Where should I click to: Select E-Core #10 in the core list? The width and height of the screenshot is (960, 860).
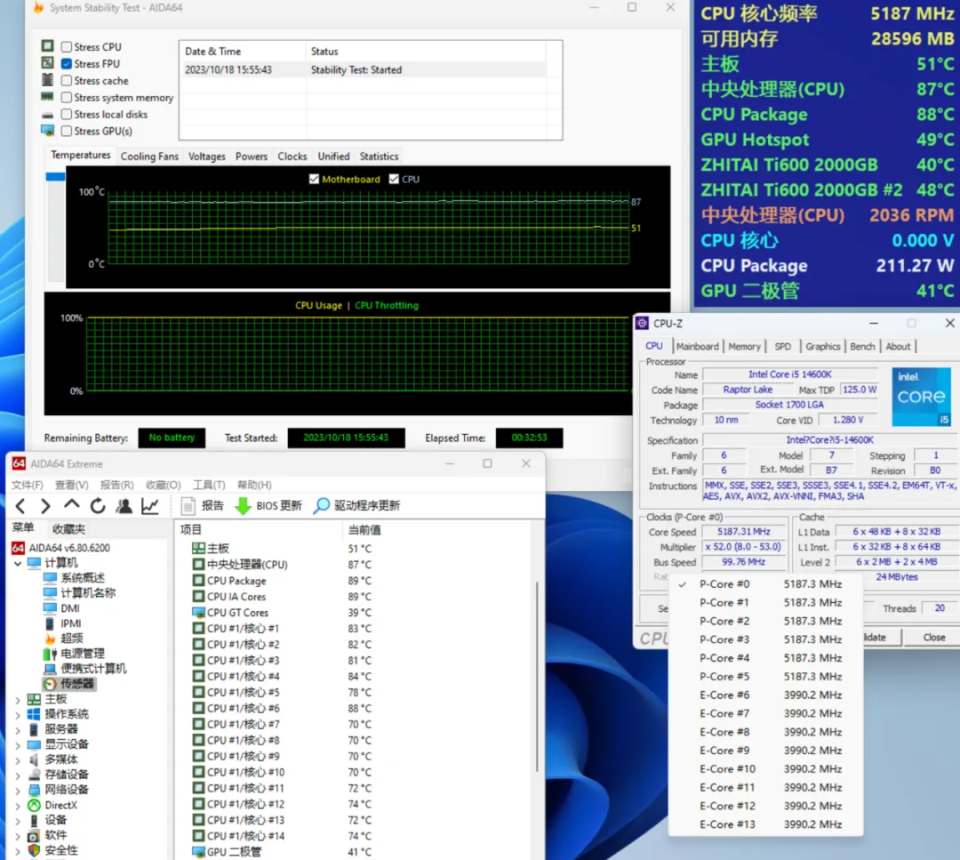click(x=765, y=769)
